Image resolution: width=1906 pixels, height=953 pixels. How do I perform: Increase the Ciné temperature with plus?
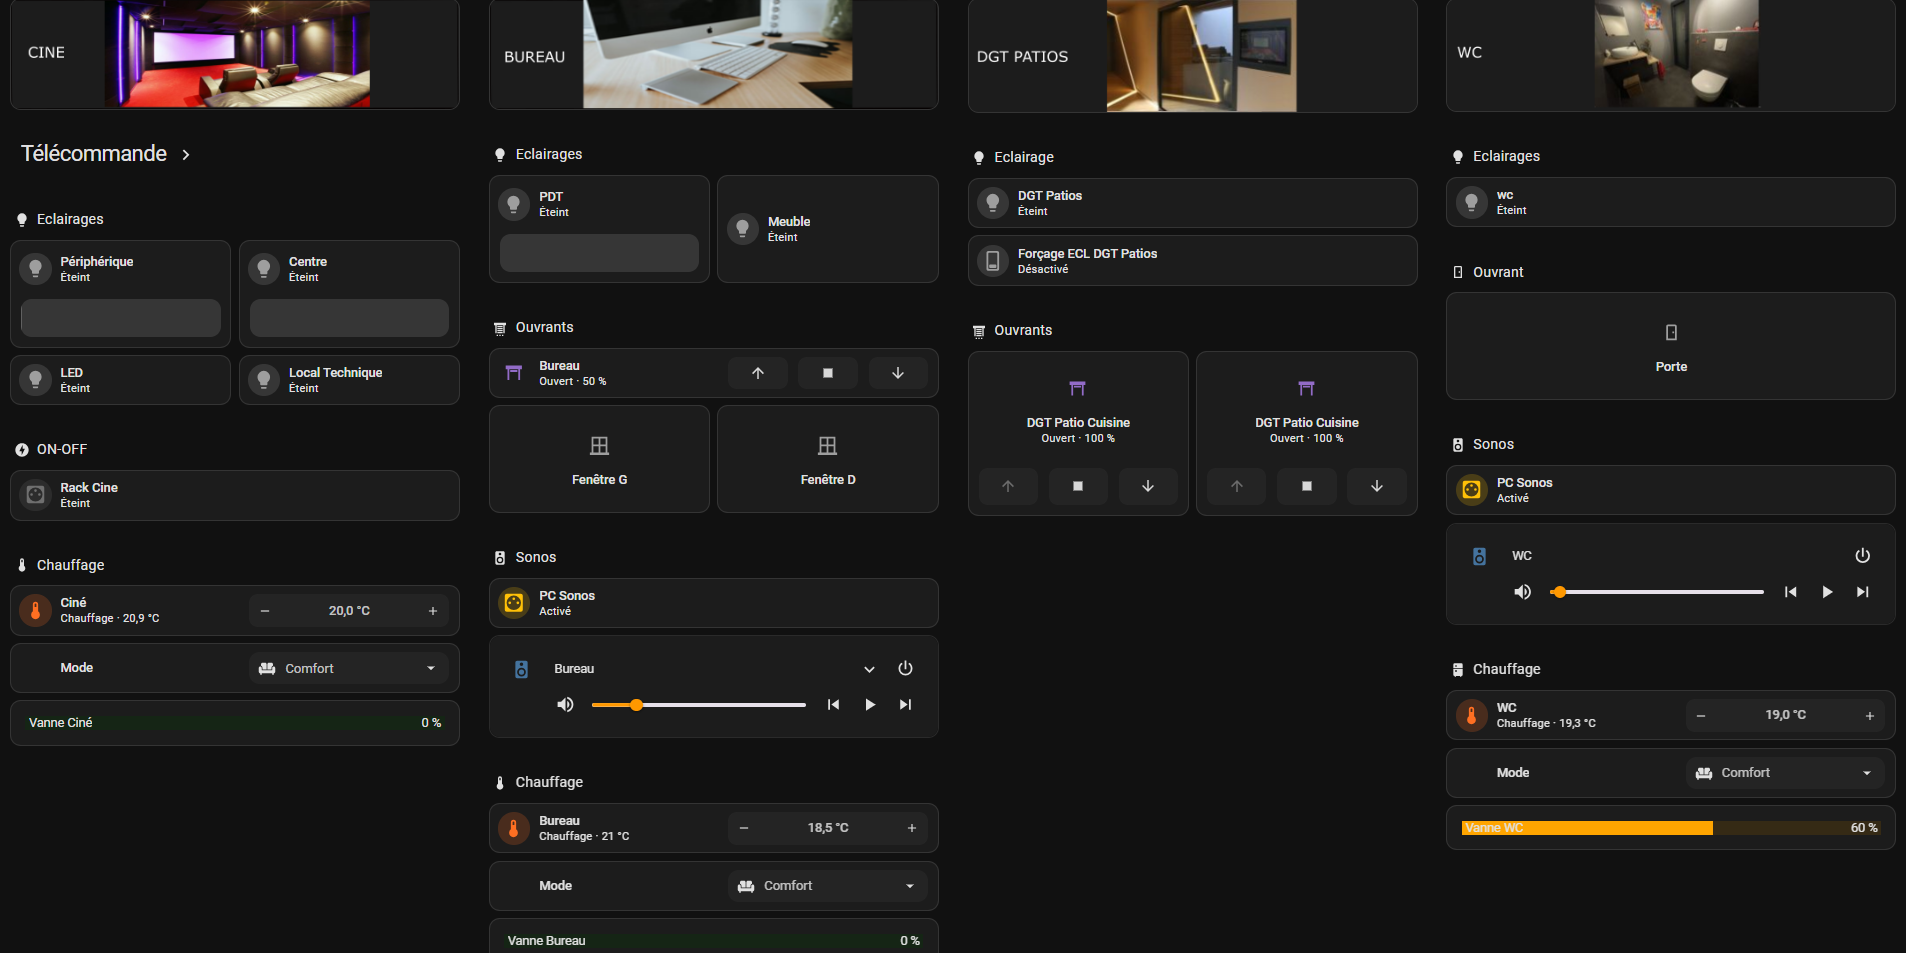pyautogui.click(x=433, y=611)
